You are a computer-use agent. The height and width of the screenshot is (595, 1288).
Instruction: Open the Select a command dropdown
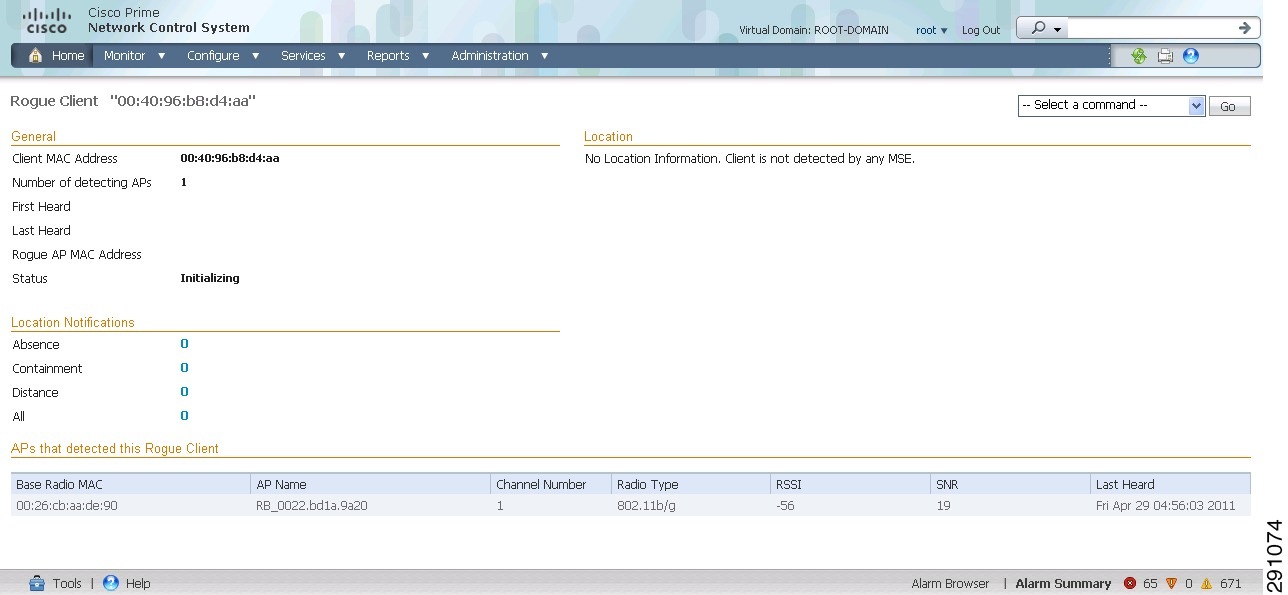point(1110,105)
